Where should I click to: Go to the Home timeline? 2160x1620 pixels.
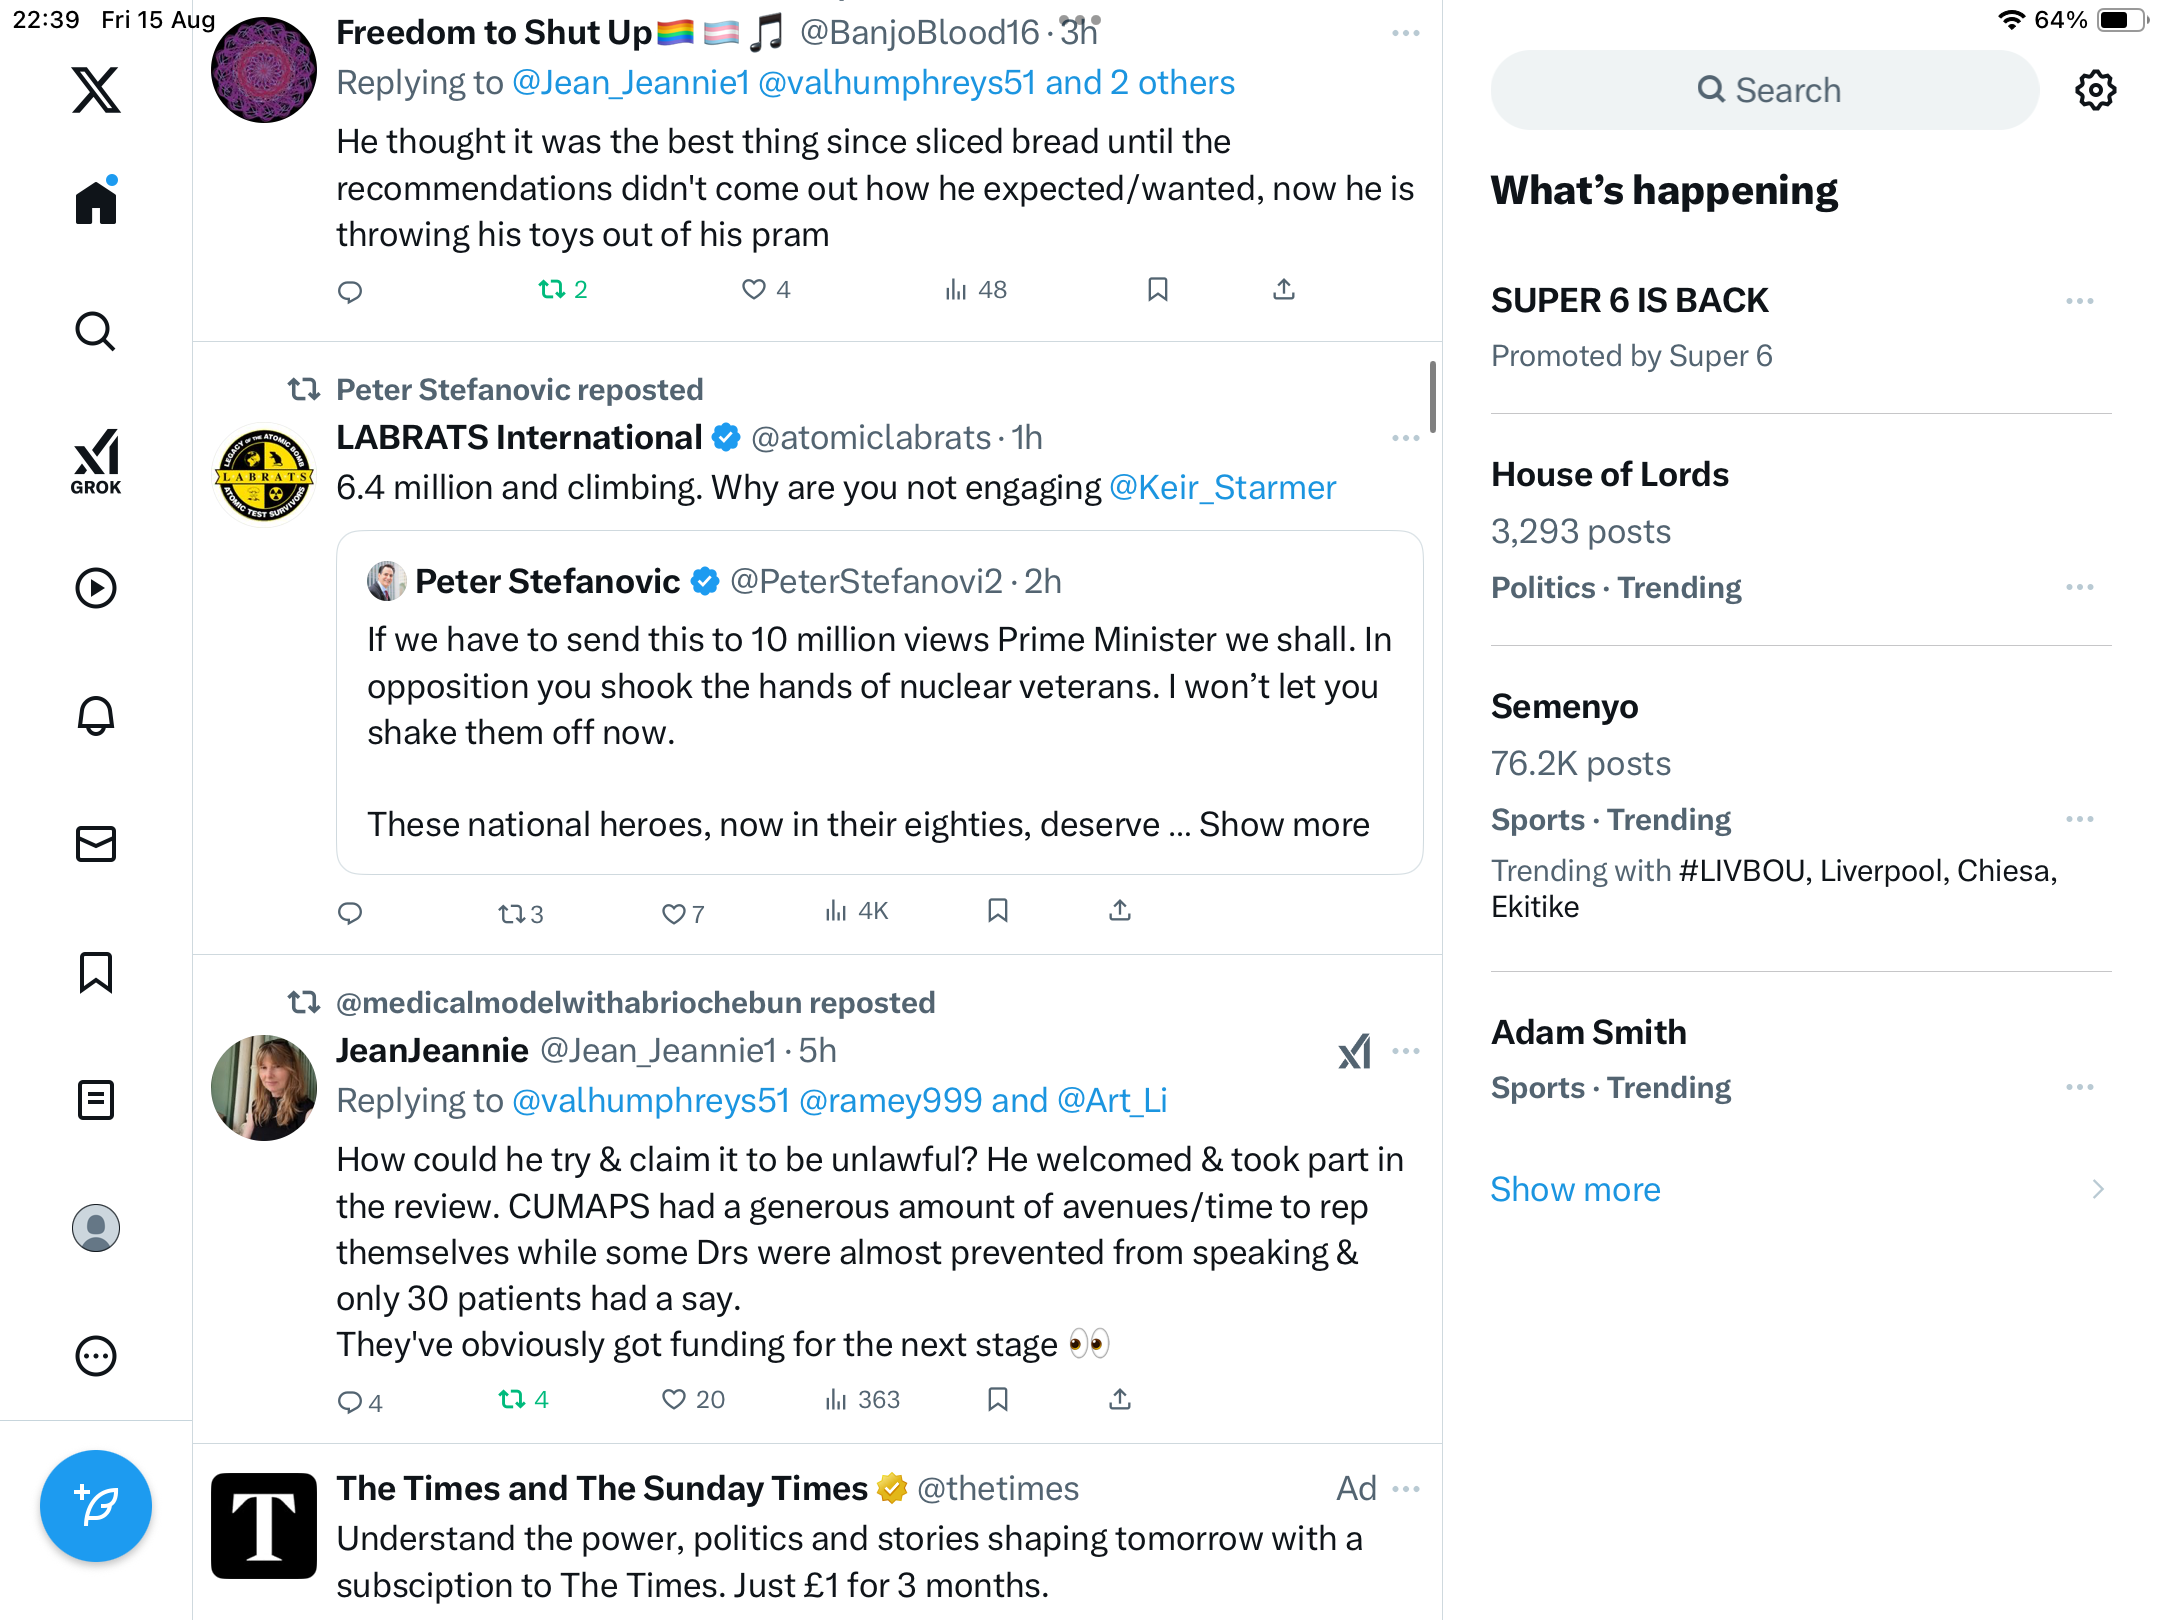96,203
